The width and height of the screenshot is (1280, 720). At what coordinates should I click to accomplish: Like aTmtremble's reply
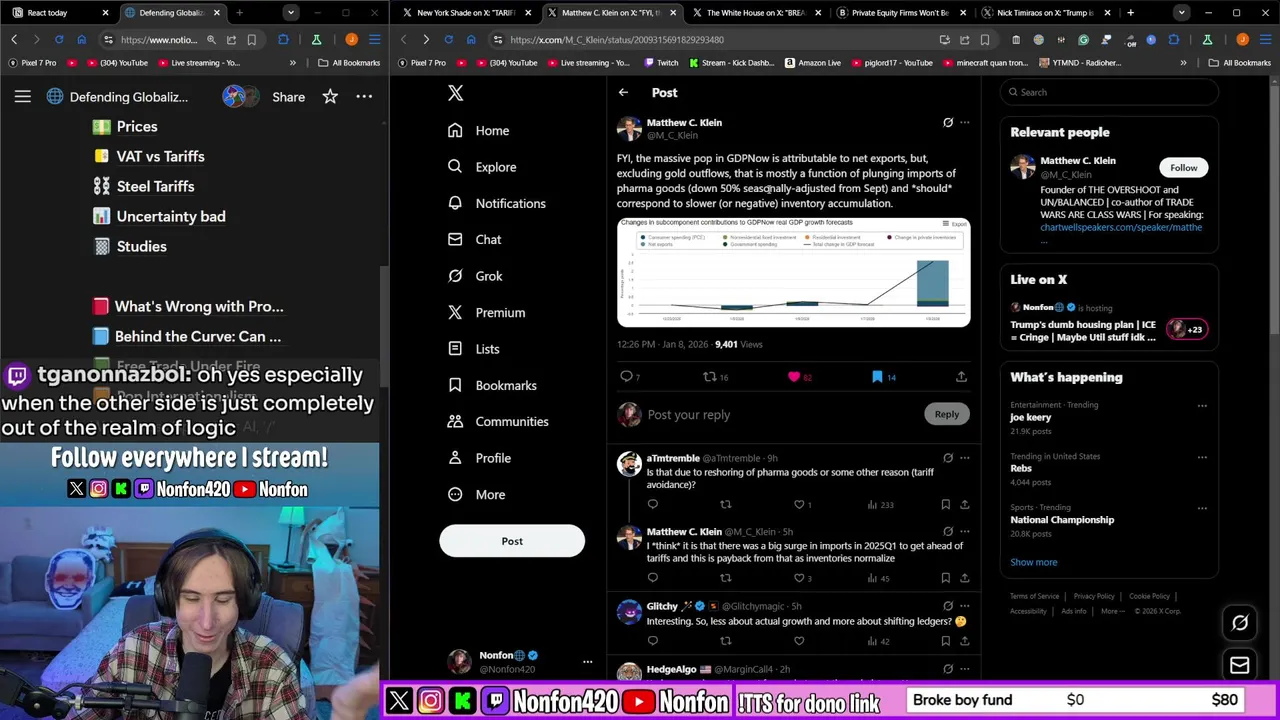pyautogui.click(x=798, y=504)
